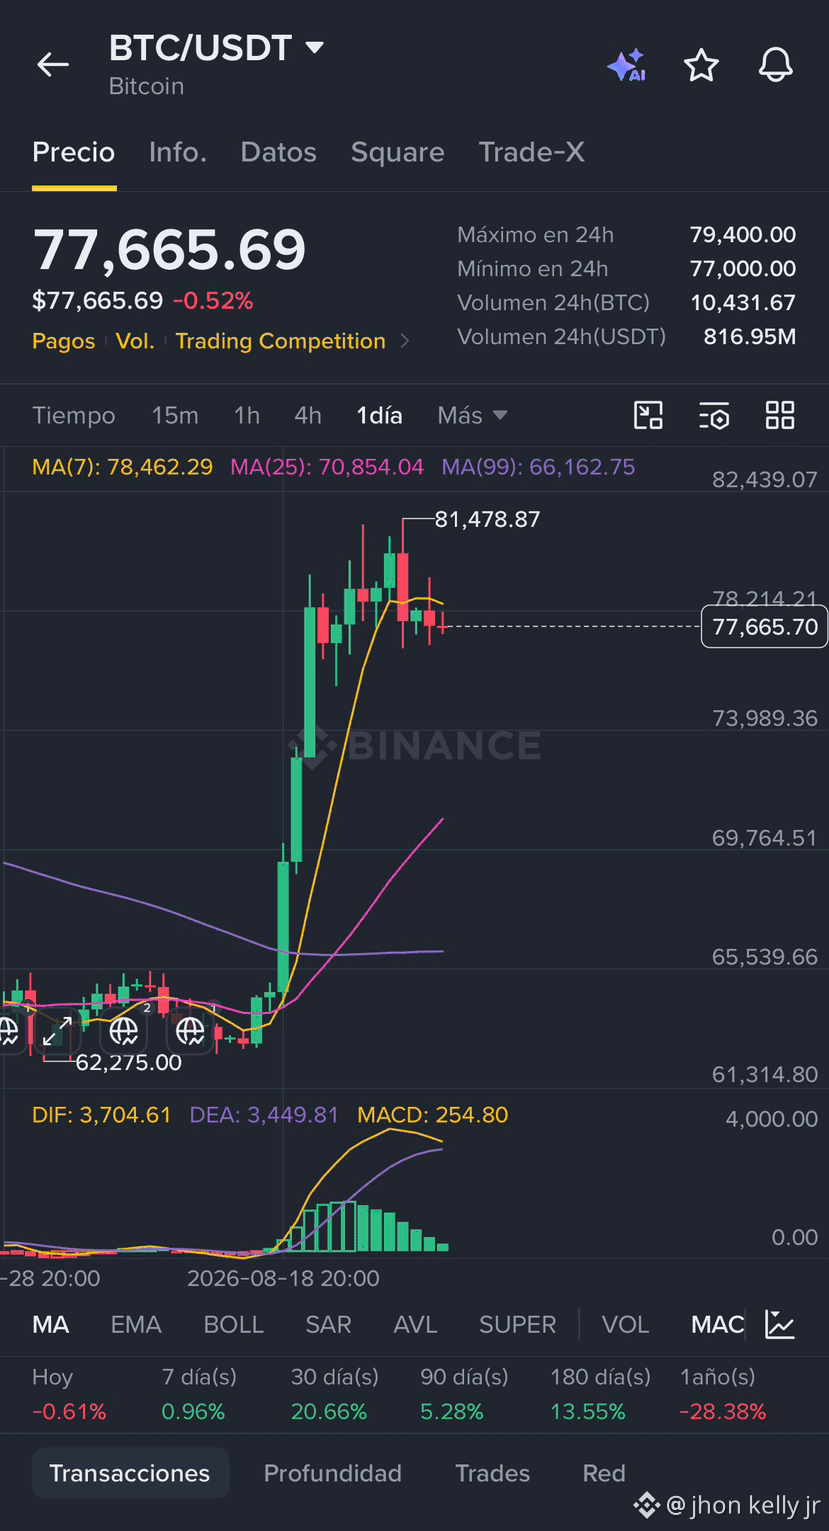Open the Trading Competition link
This screenshot has height=1531, width=829.
click(x=280, y=341)
